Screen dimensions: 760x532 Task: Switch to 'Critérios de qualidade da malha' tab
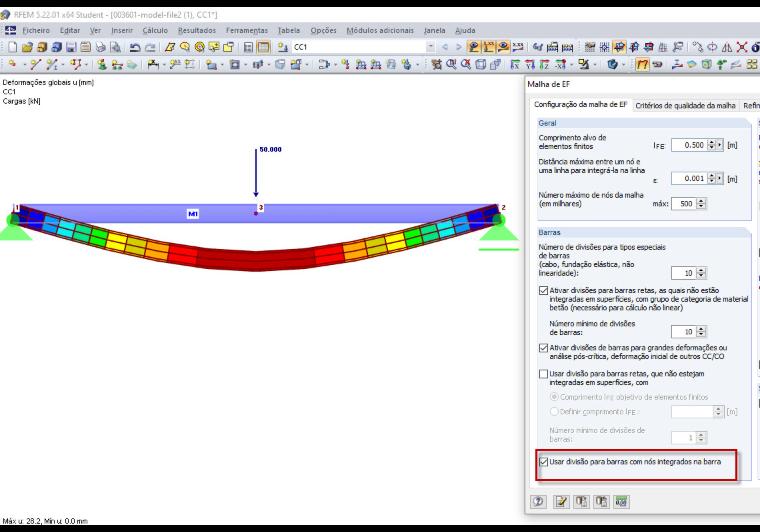[685, 106]
